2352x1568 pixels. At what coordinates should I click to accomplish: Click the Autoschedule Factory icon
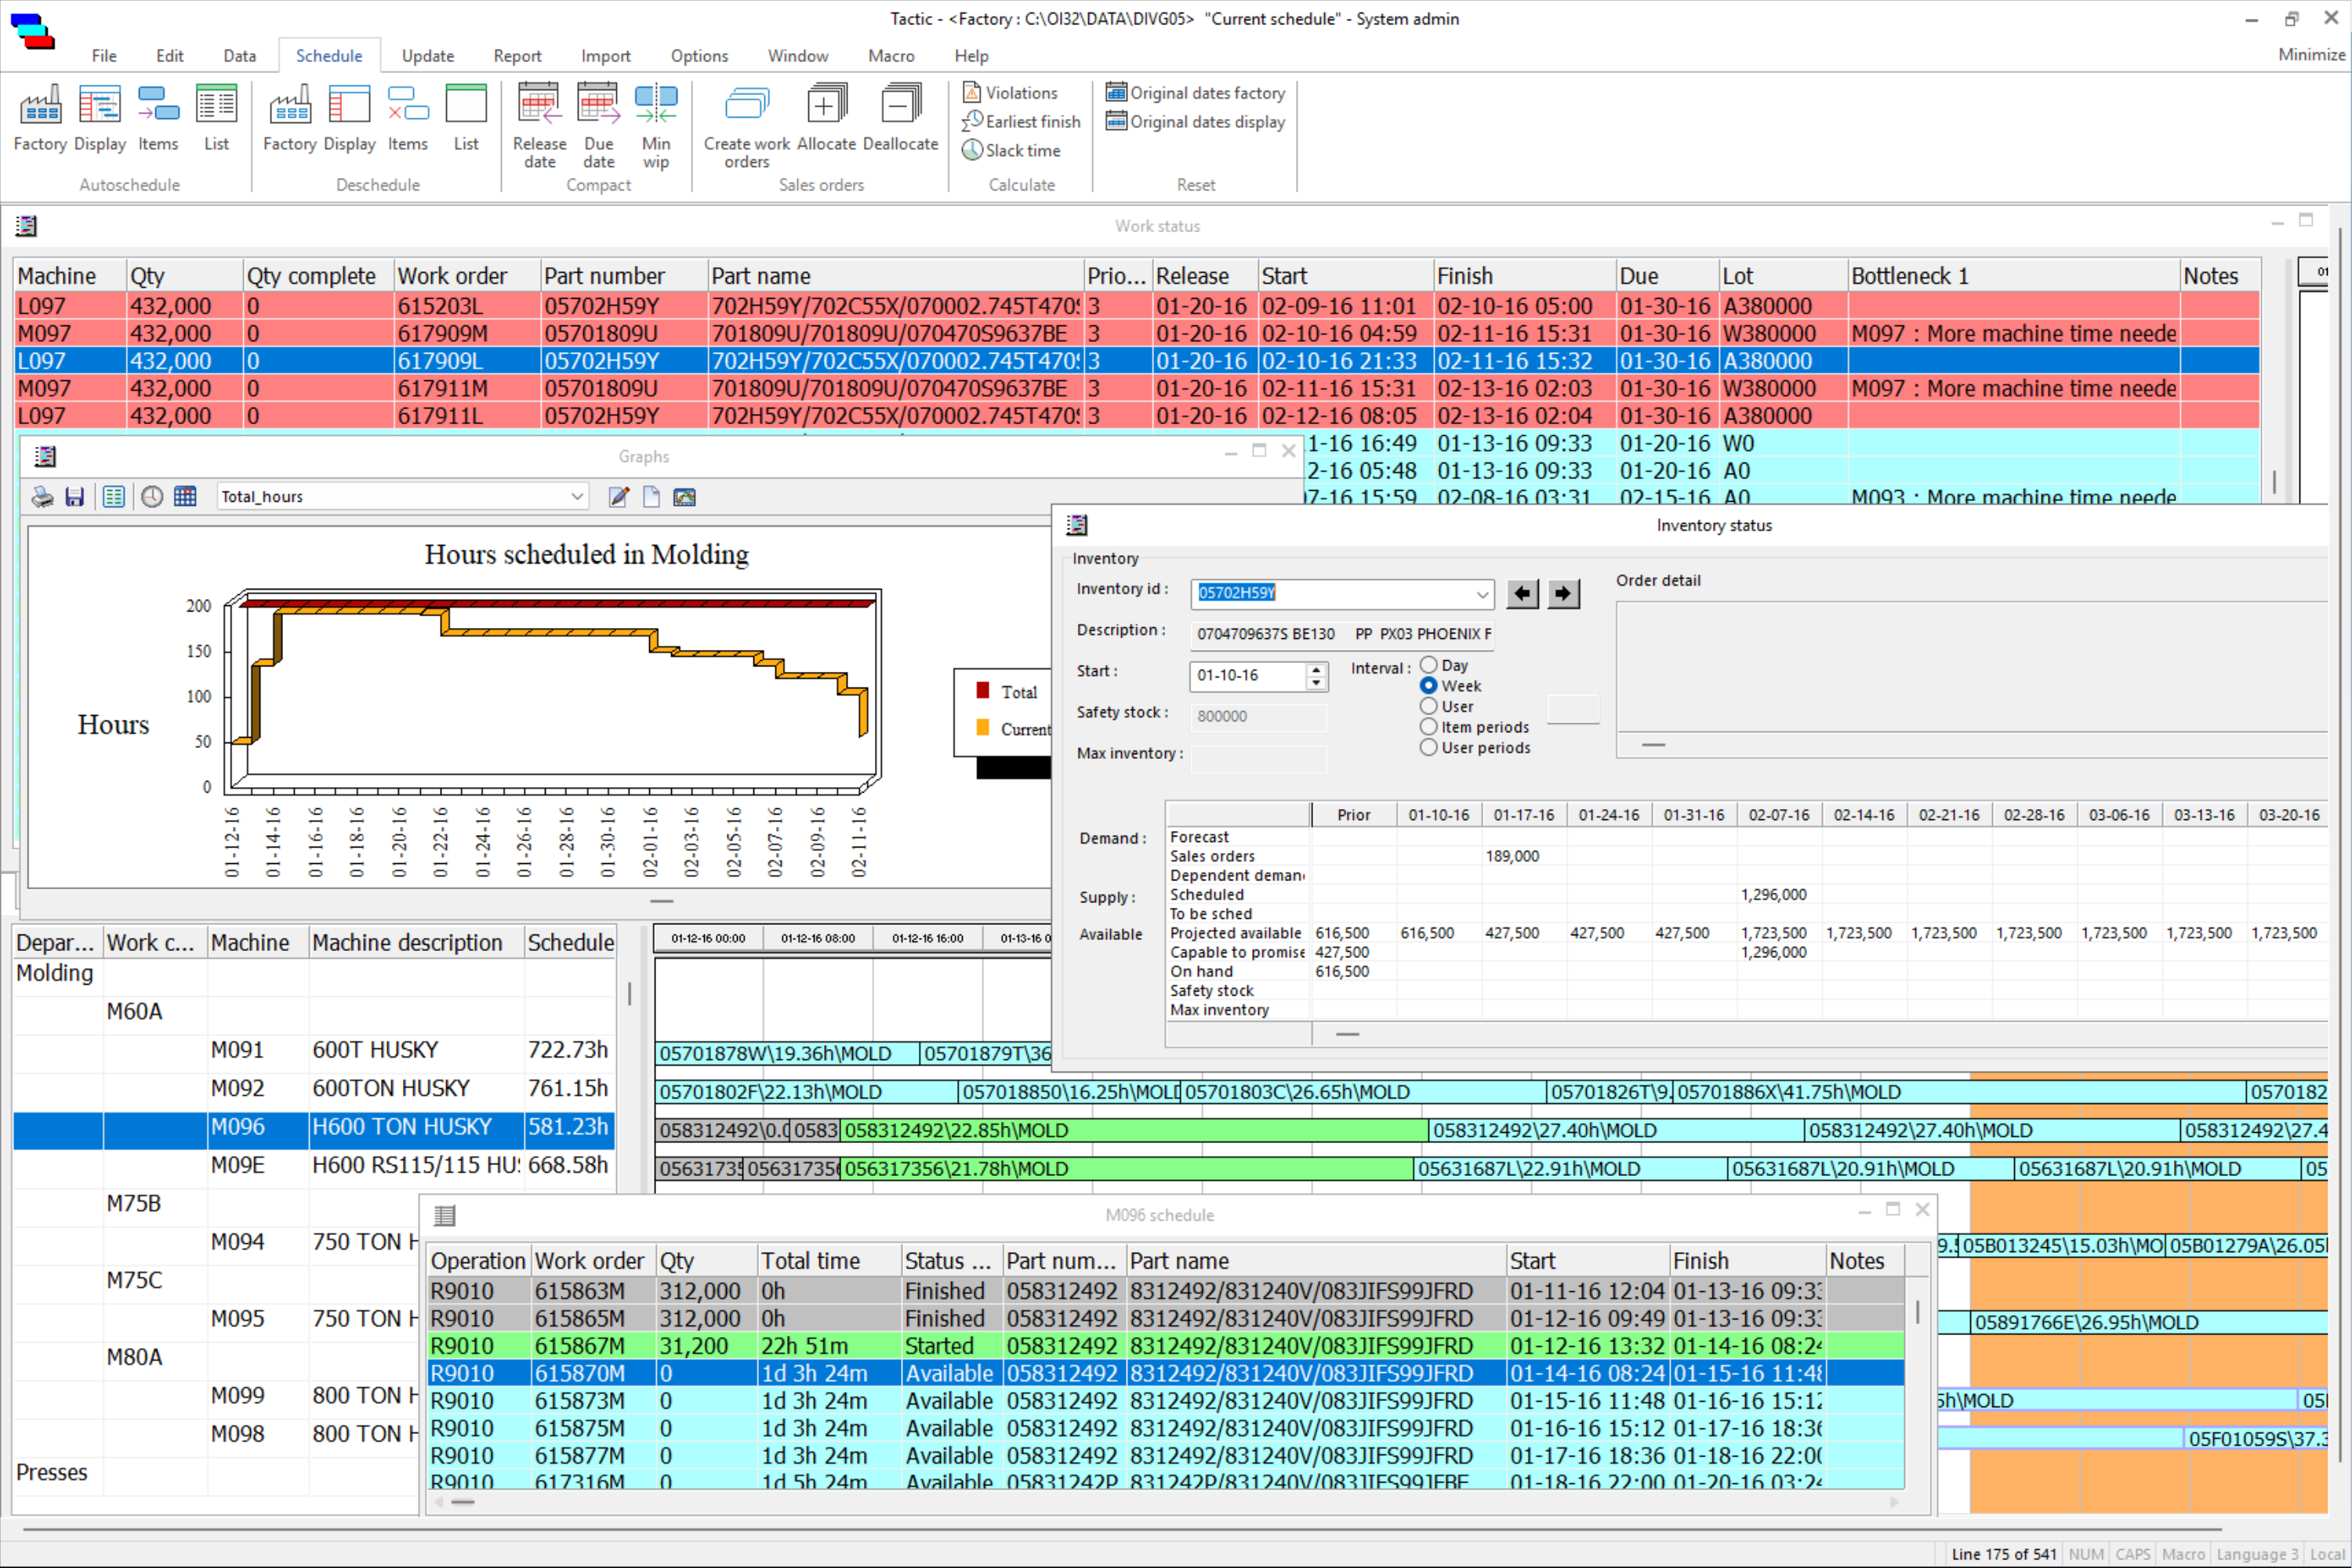[x=40, y=105]
